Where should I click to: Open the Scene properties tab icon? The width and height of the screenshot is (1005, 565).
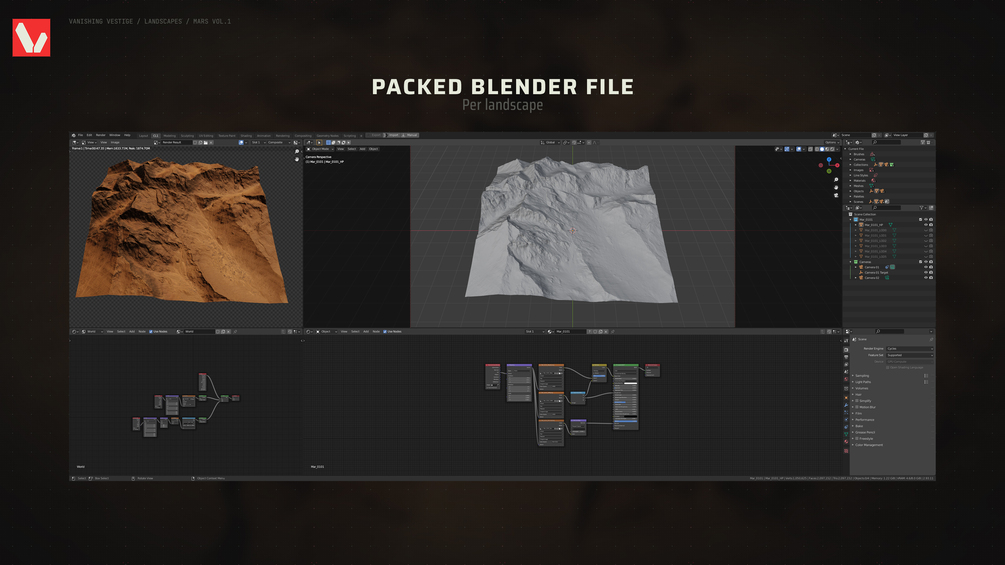coord(846,372)
